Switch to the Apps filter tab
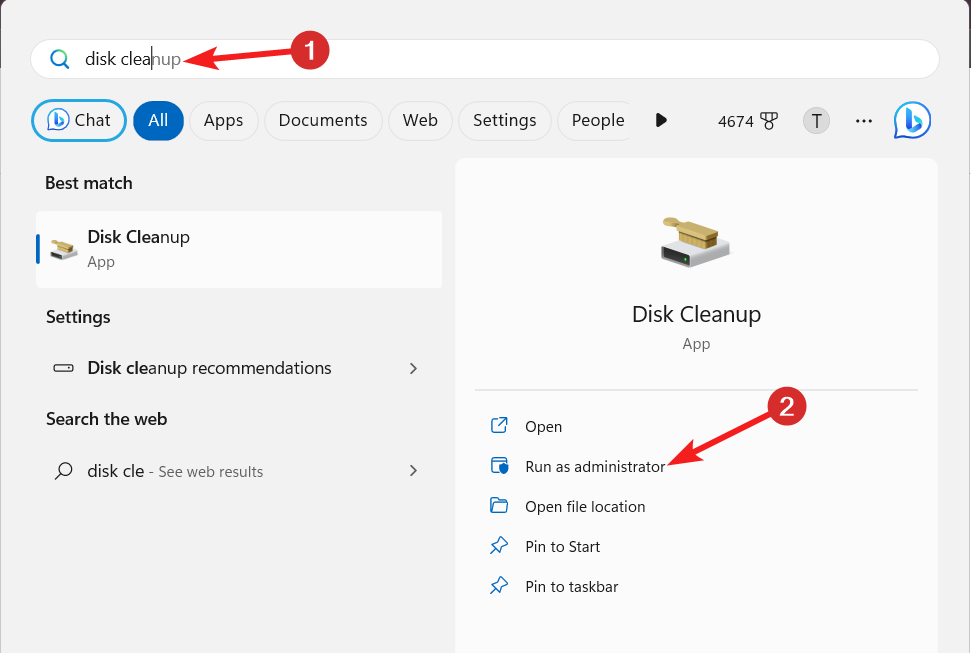This screenshot has width=971, height=653. tap(224, 120)
